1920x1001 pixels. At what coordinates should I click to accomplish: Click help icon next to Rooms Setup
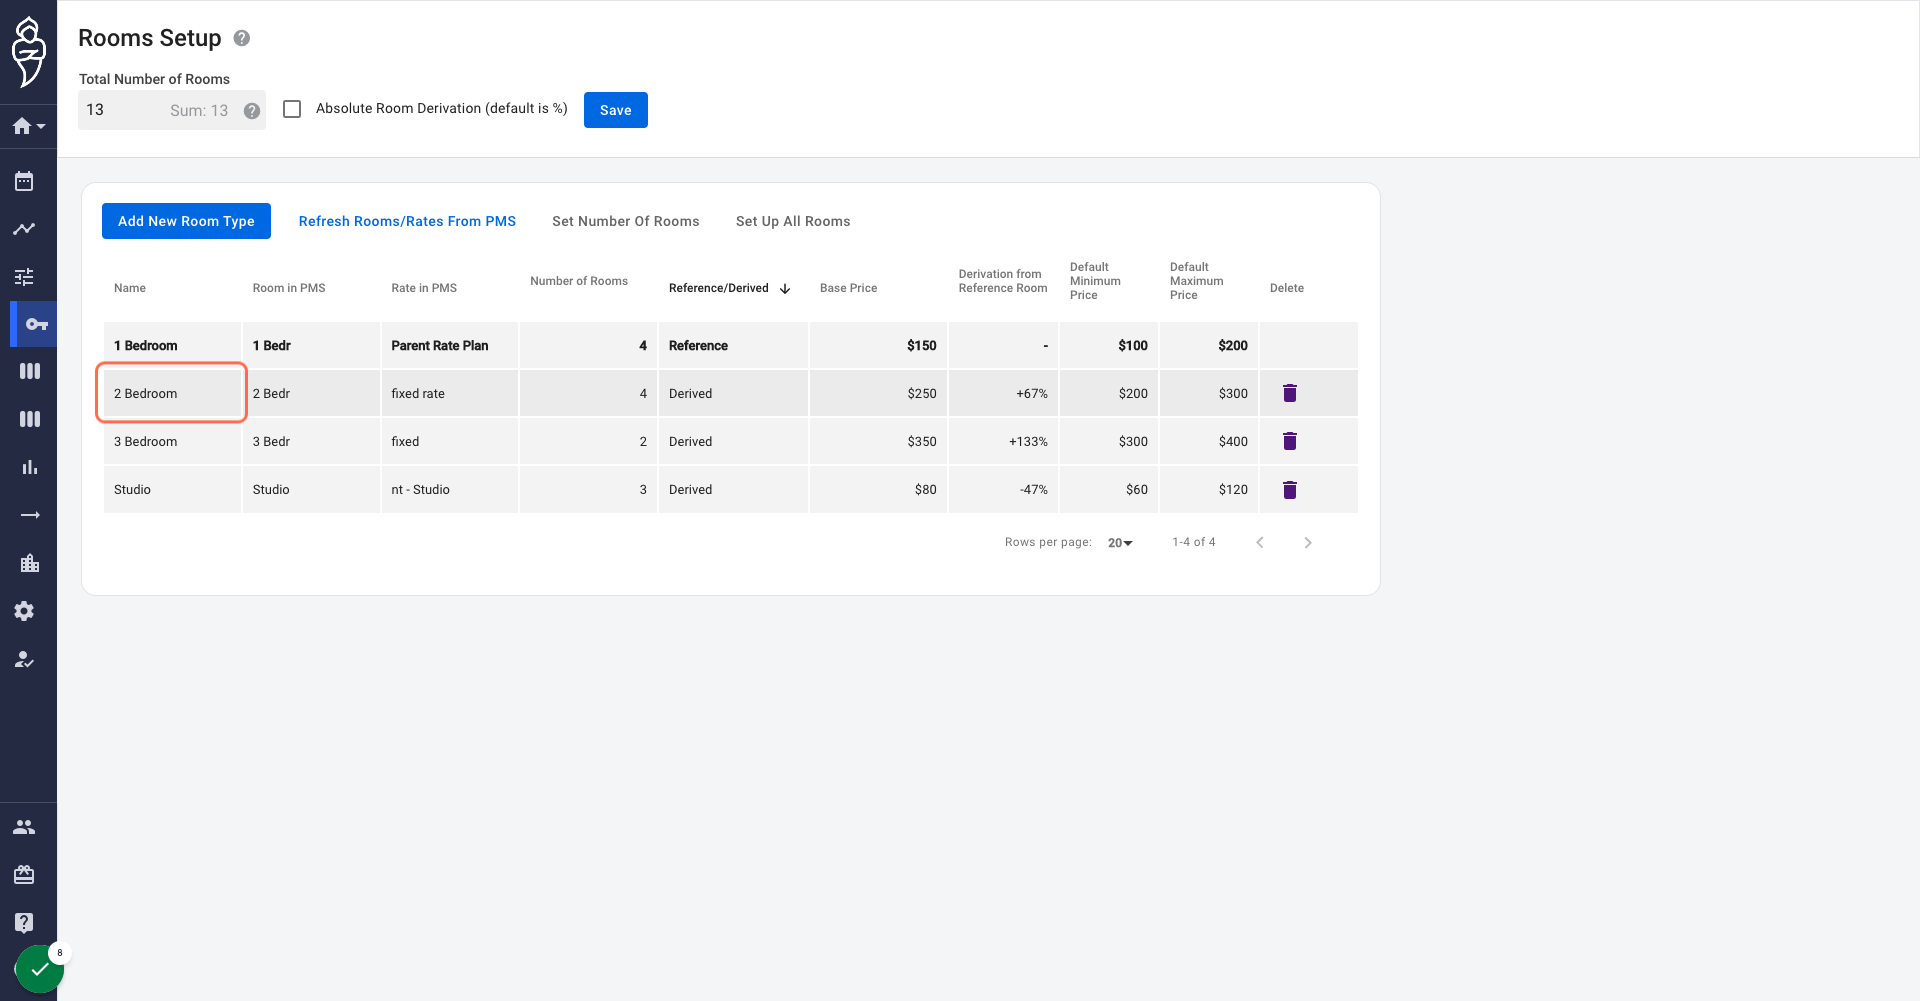pos(242,38)
